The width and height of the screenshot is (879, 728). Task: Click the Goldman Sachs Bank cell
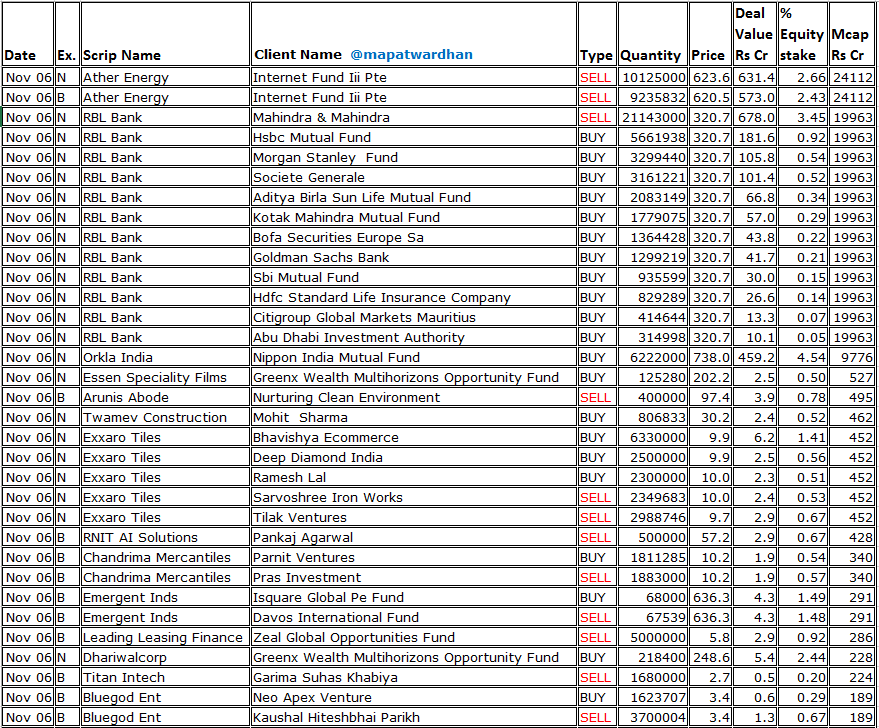[x=414, y=258]
